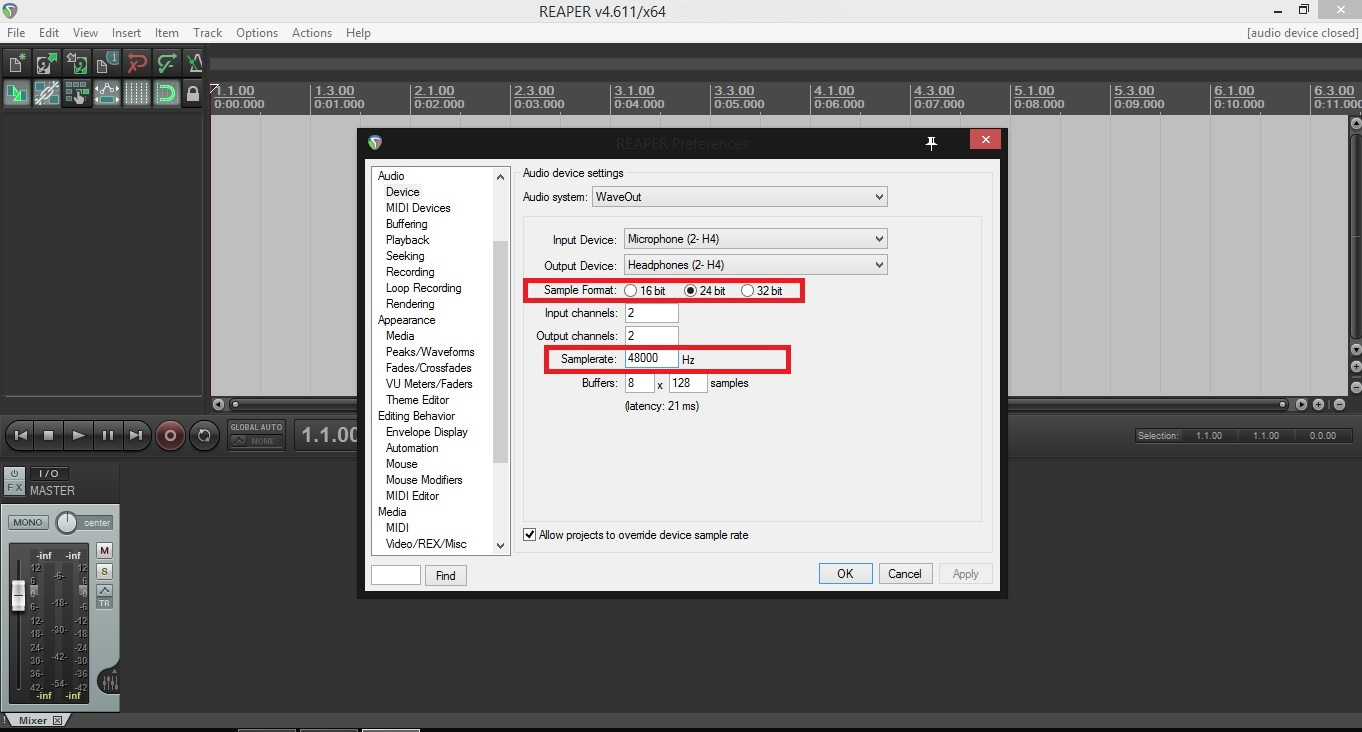The image size is (1362, 732).
Task: Undo the last action
Action: pyautogui.click(x=136, y=63)
